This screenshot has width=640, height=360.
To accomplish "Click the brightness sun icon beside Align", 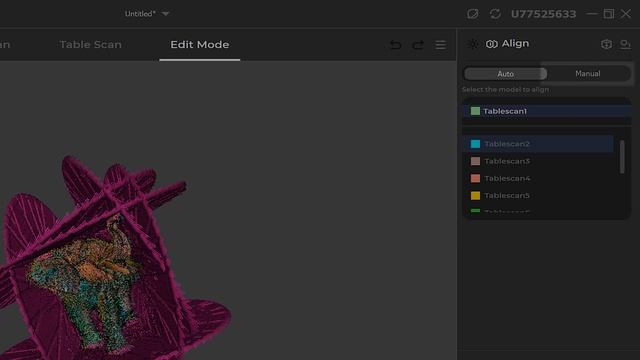I will click(x=473, y=44).
